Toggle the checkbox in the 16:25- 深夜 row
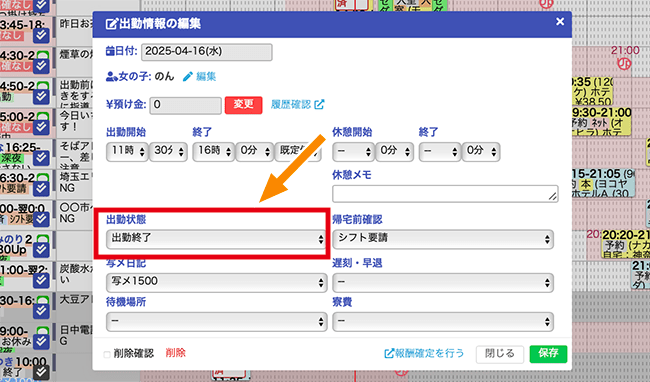 coord(41,157)
